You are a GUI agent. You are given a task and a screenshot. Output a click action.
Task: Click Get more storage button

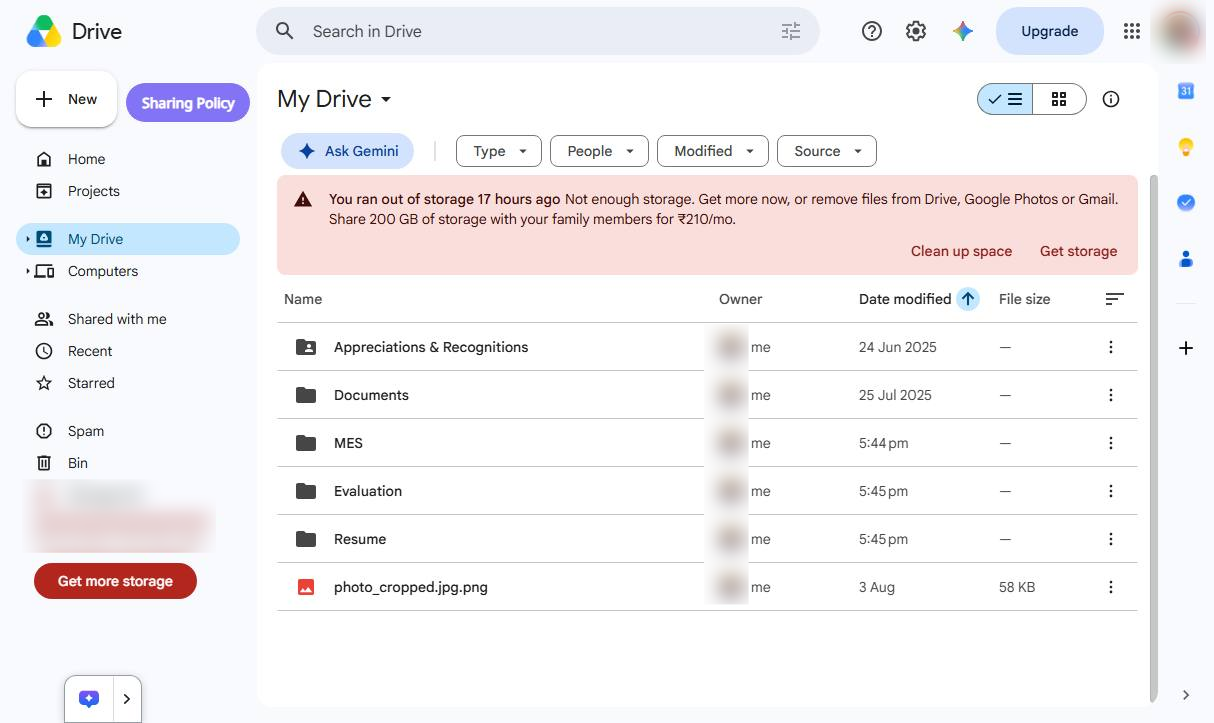[115, 581]
